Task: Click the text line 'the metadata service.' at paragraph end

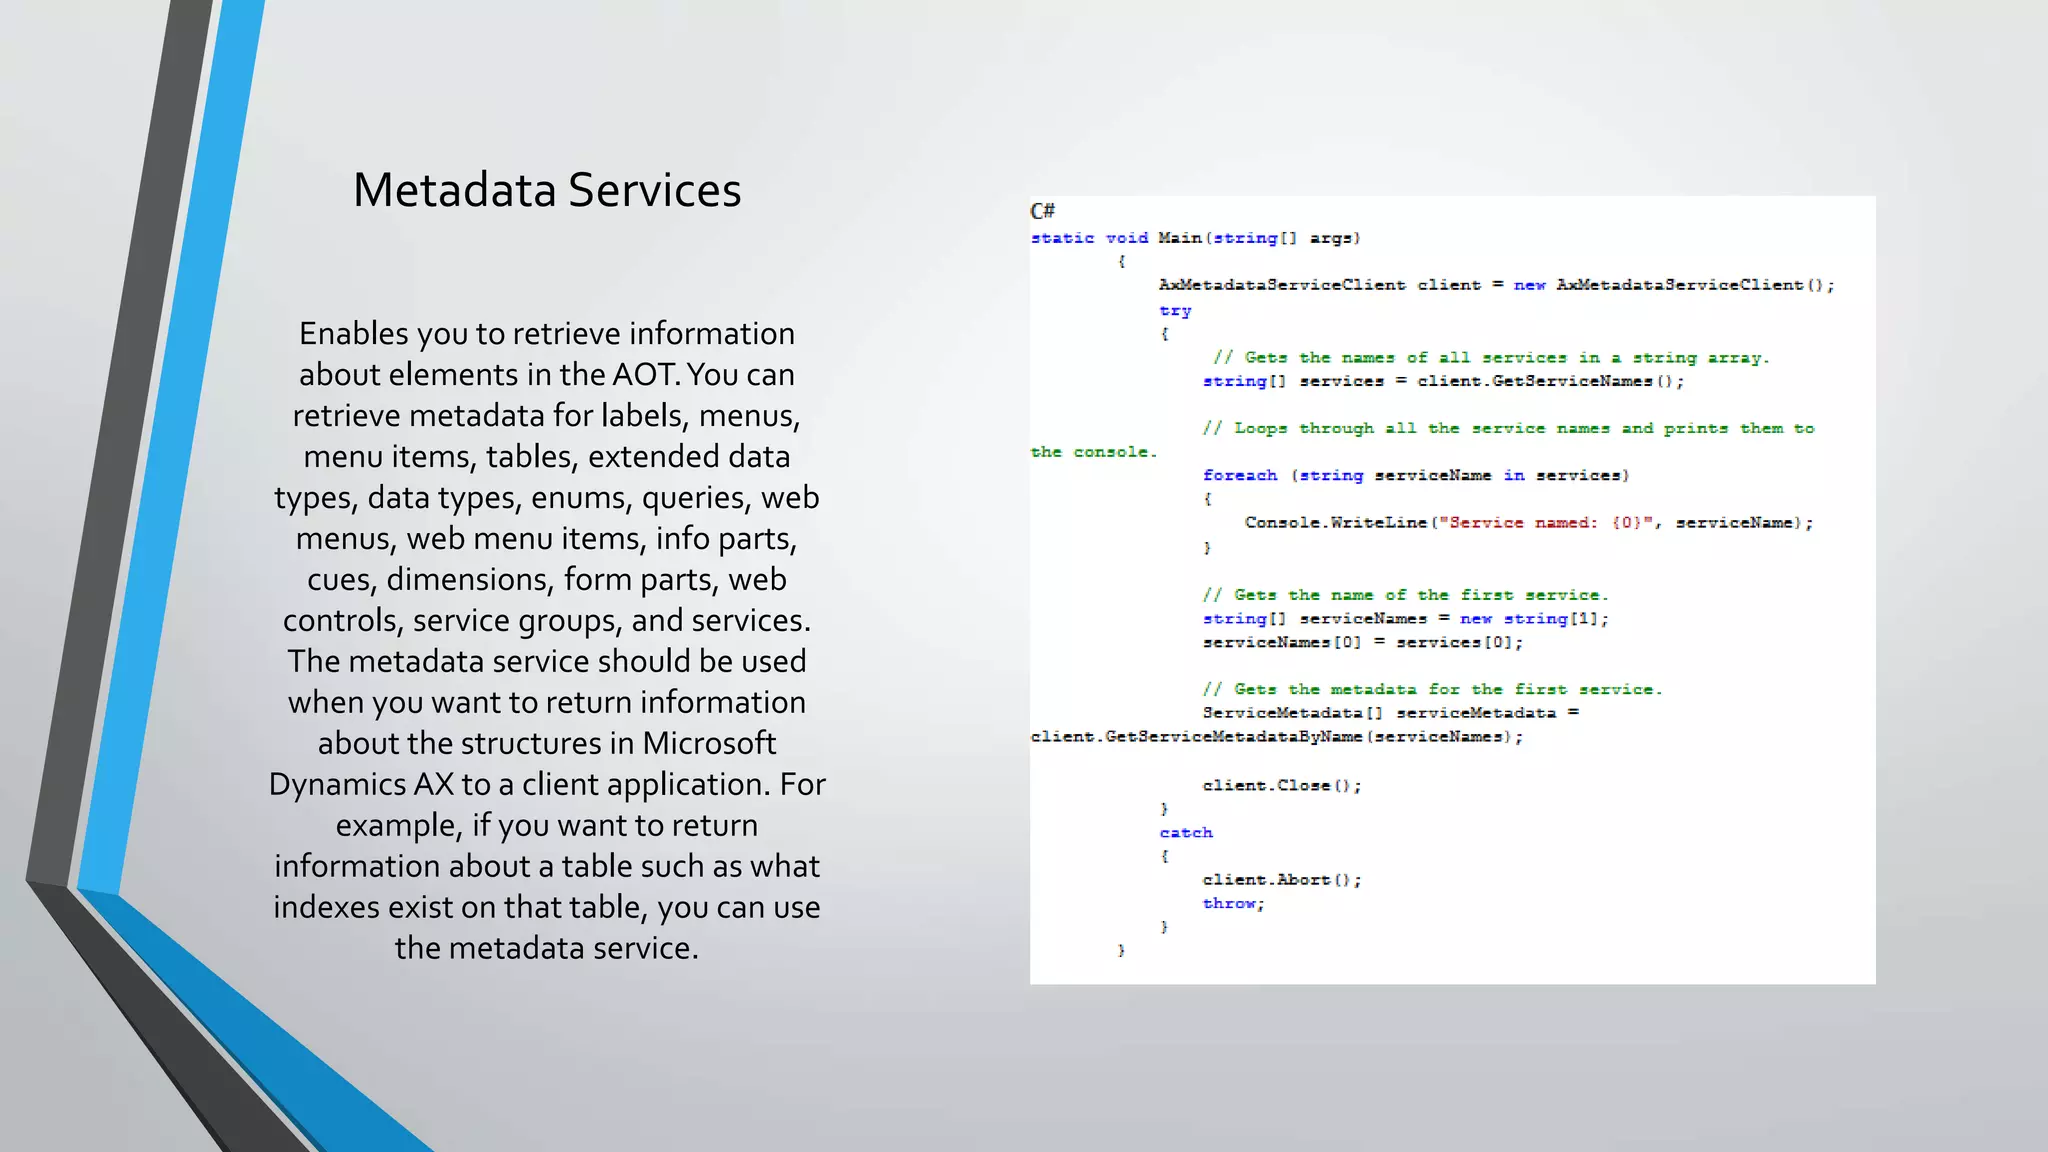Action: (x=547, y=947)
